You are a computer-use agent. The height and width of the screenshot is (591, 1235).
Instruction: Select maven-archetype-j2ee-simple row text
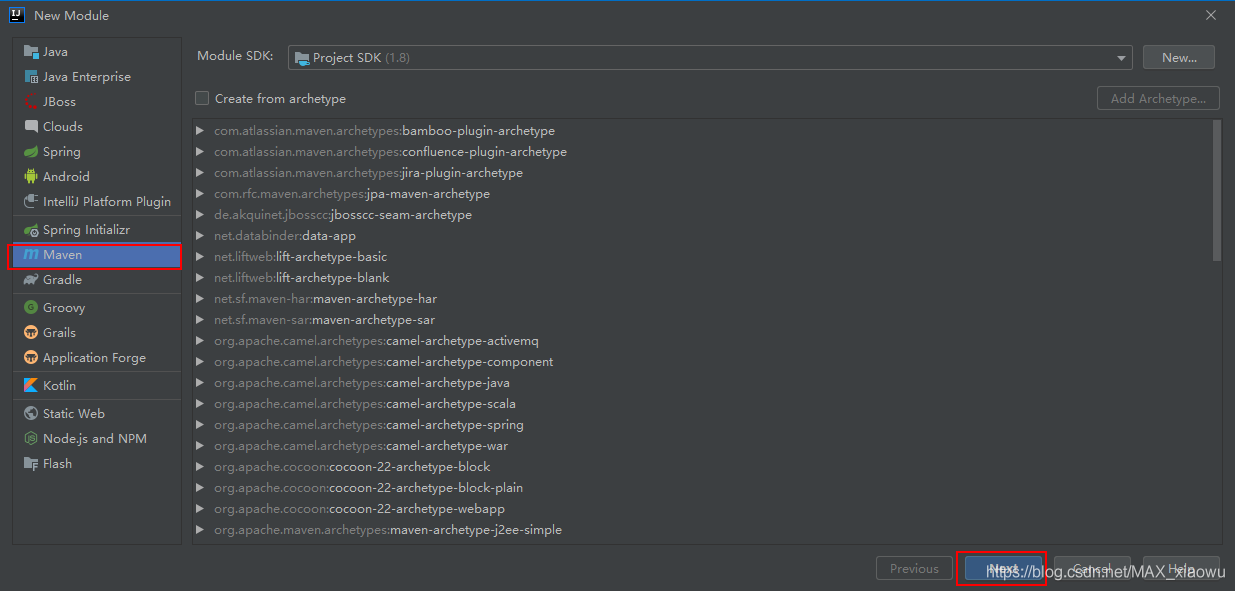point(388,530)
